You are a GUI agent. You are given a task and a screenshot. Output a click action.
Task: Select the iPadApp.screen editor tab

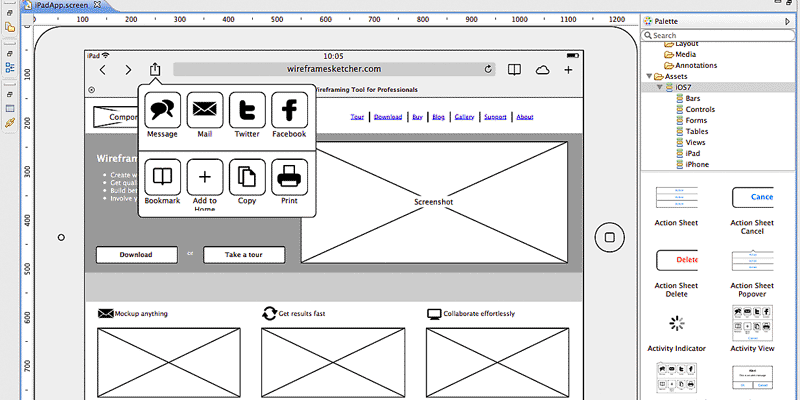pos(59,4)
